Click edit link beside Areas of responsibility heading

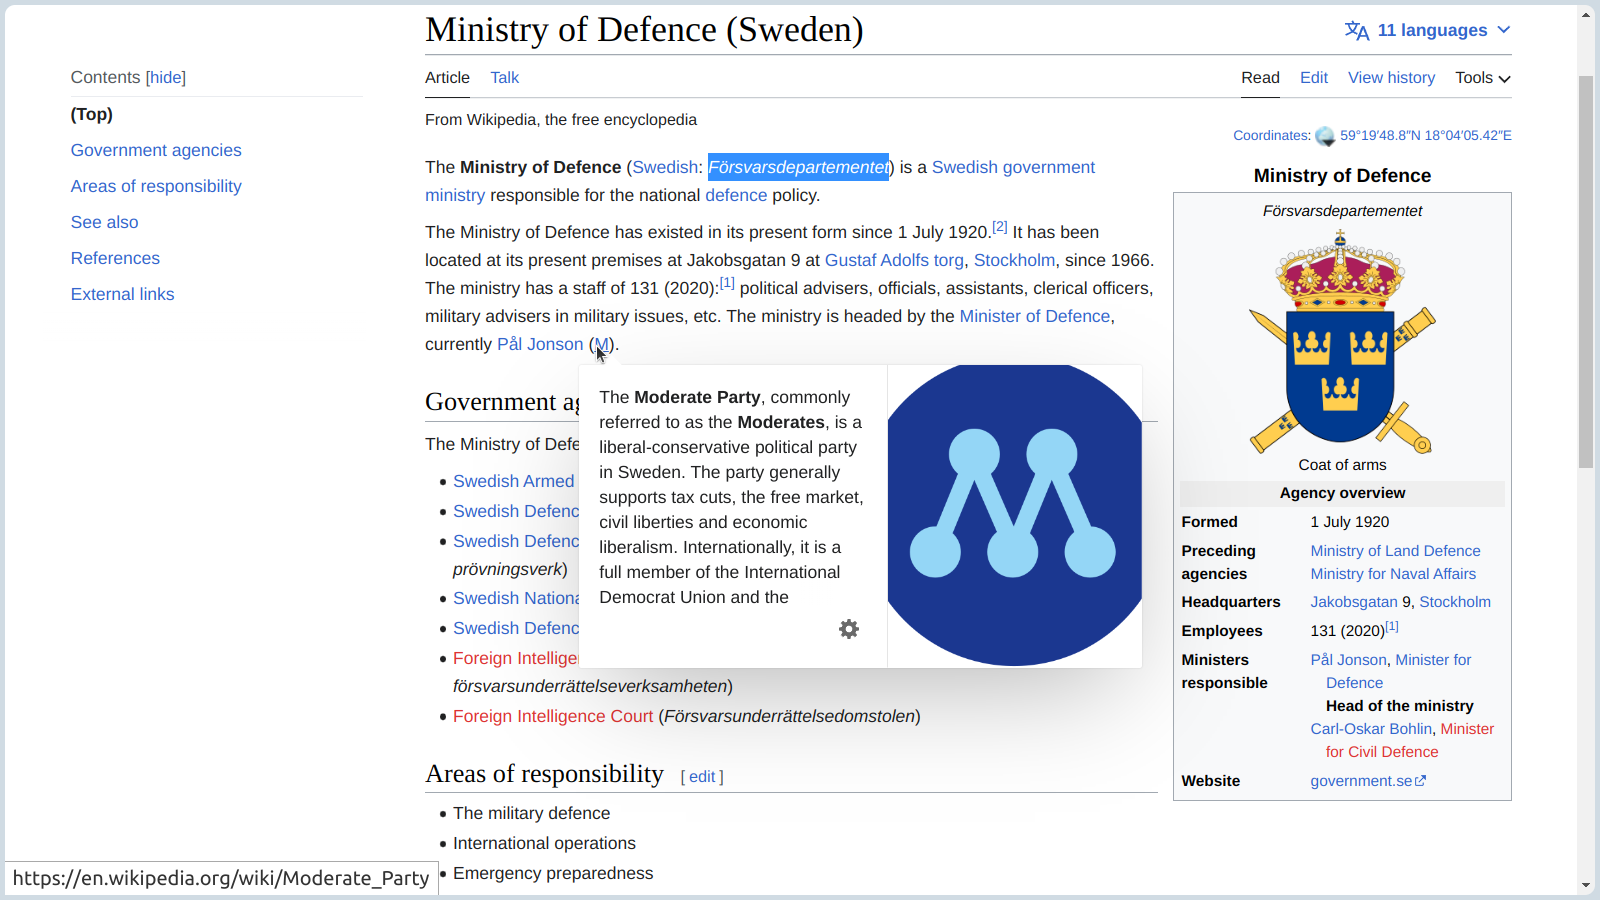(702, 777)
